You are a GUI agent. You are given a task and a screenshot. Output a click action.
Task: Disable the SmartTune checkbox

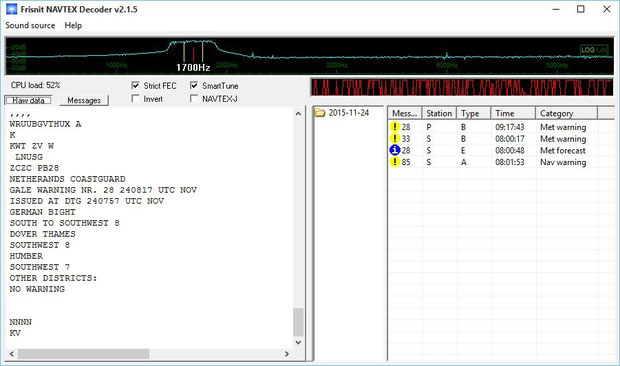click(x=194, y=85)
